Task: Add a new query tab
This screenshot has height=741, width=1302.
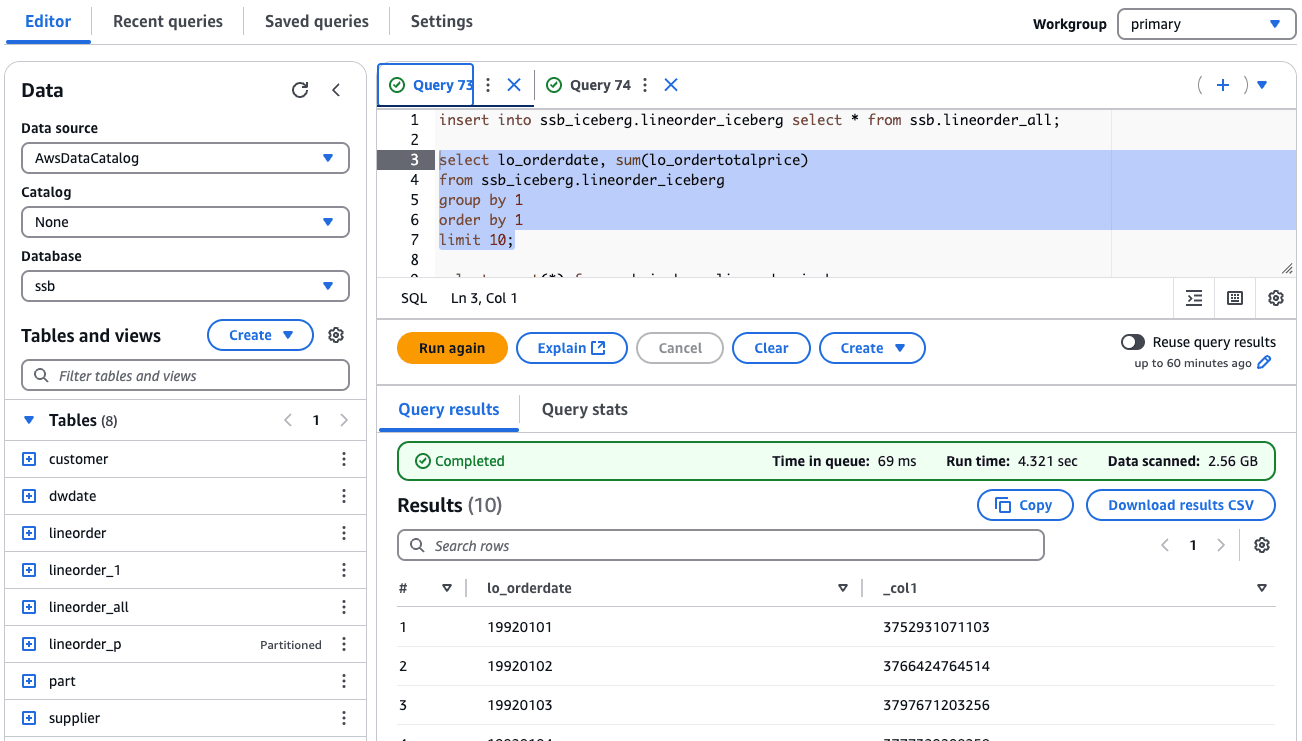Action: (1222, 85)
